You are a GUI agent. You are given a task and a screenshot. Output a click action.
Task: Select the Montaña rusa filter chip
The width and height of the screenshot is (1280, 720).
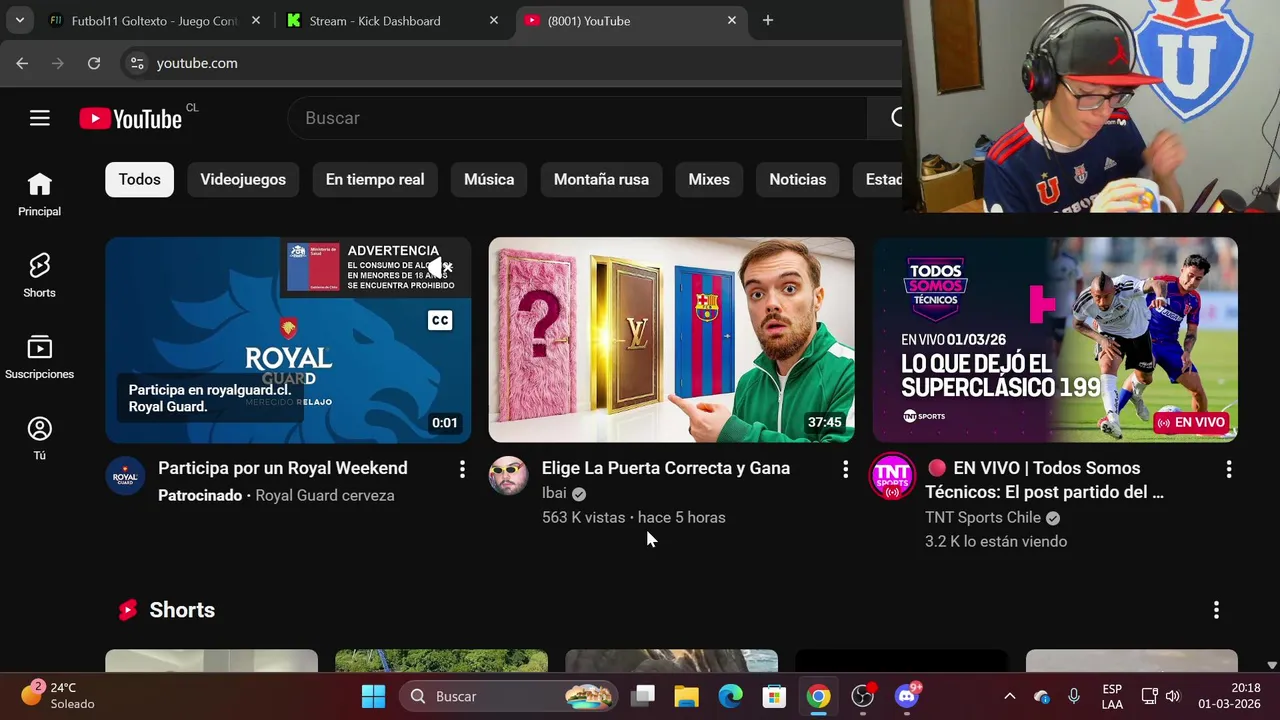(x=601, y=180)
